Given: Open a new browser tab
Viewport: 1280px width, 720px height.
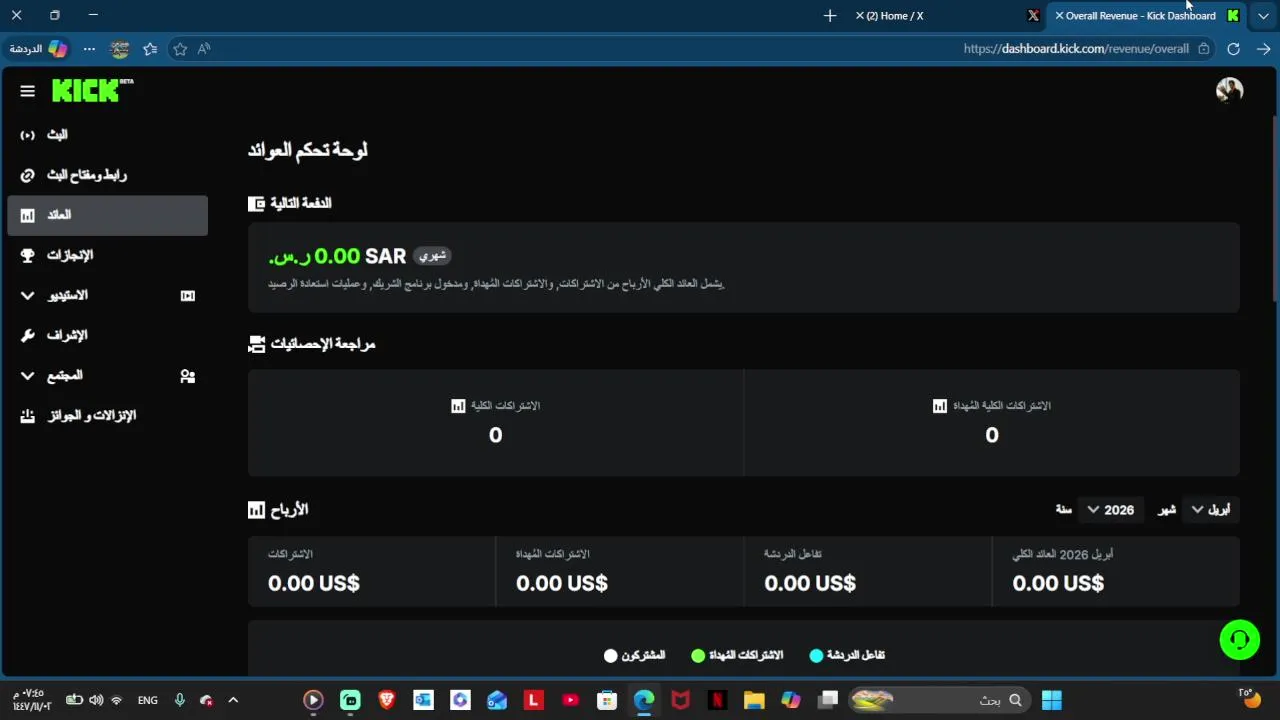Looking at the screenshot, I should click(830, 16).
